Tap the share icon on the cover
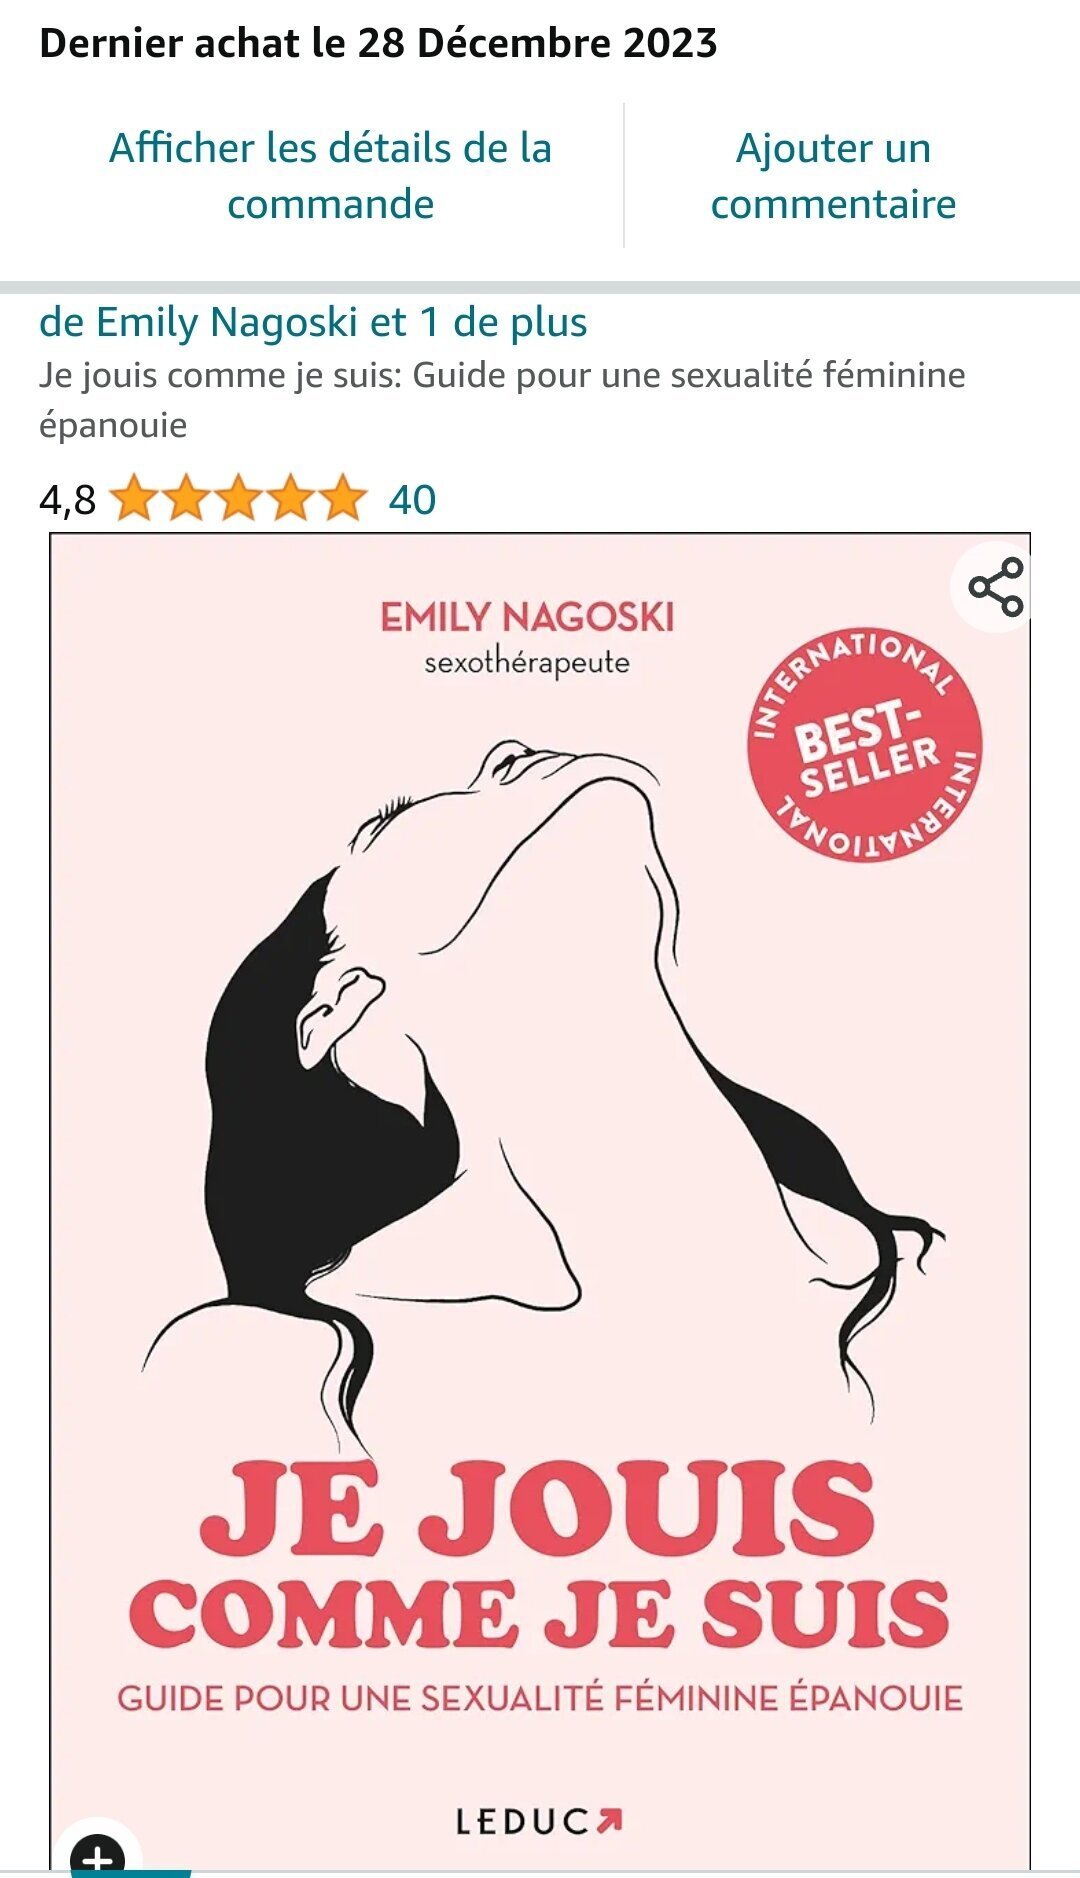The height and width of the screenshot is (1878, 1080). (x=996, y=587)
